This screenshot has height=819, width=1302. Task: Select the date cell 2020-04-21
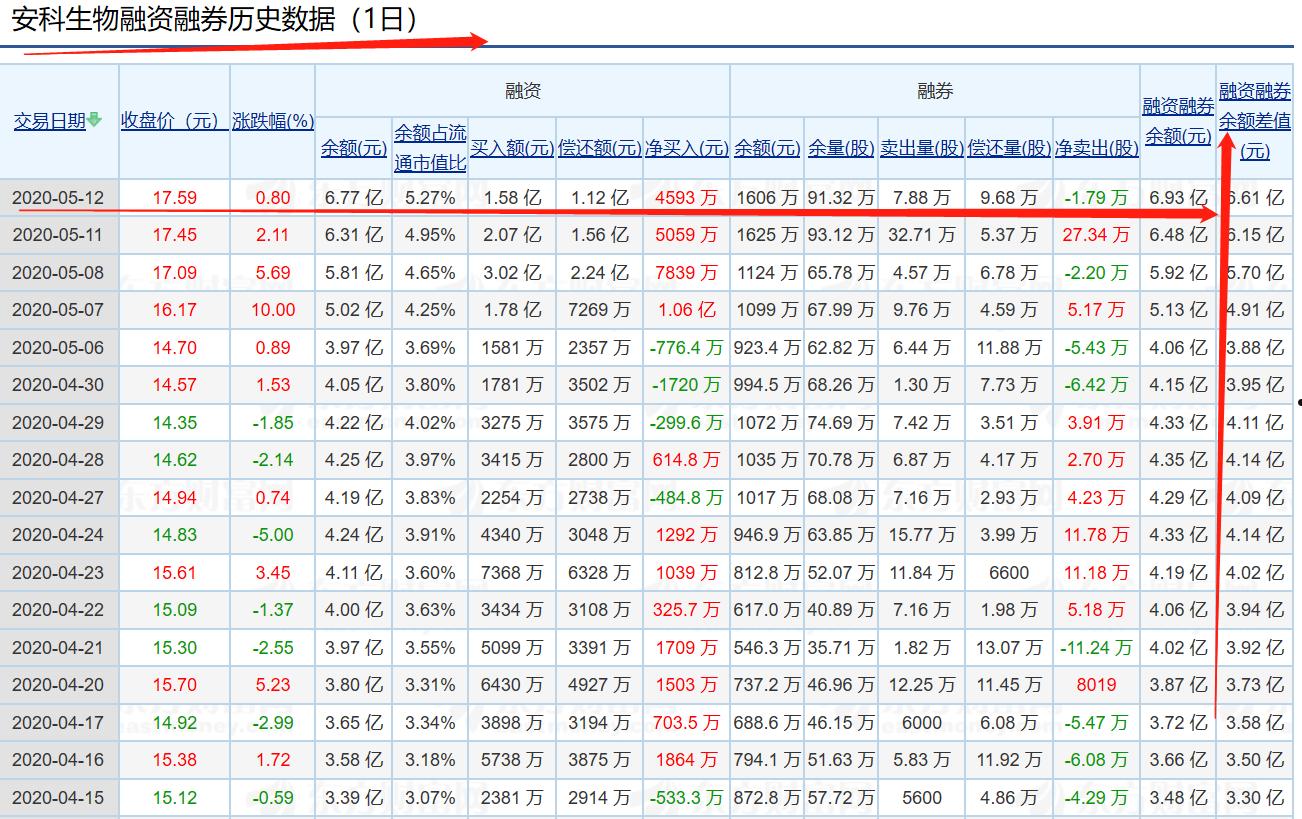click(x=58, y=648)
